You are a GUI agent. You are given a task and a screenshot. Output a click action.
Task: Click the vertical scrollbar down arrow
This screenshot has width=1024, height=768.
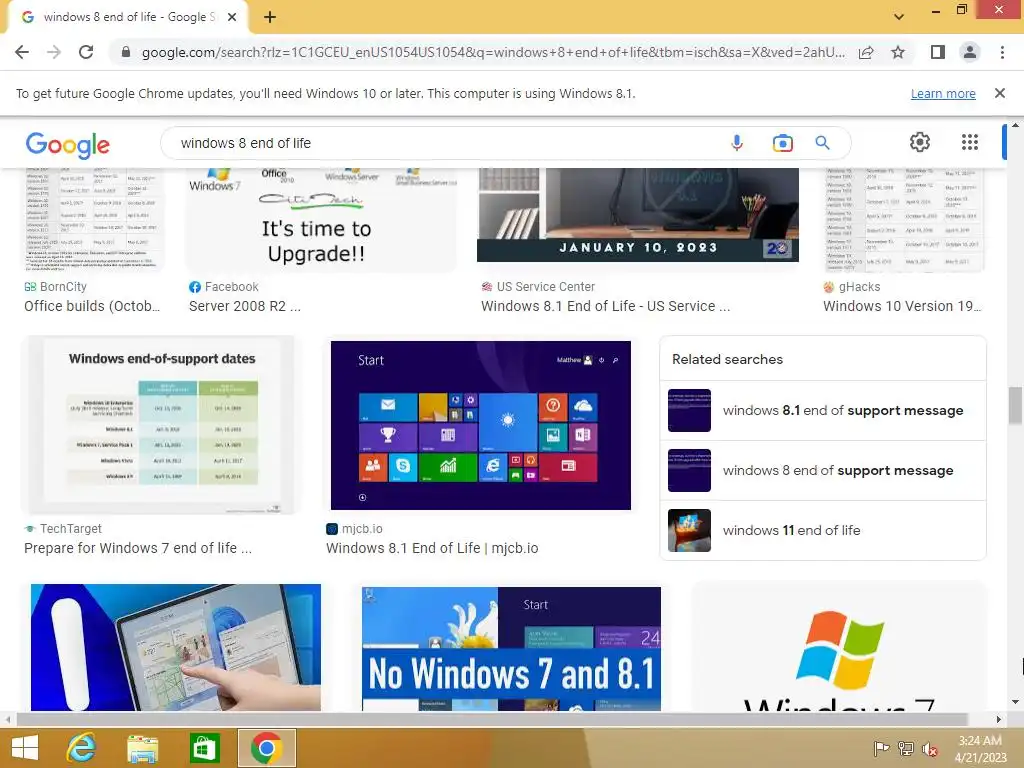pos(1015,702)
